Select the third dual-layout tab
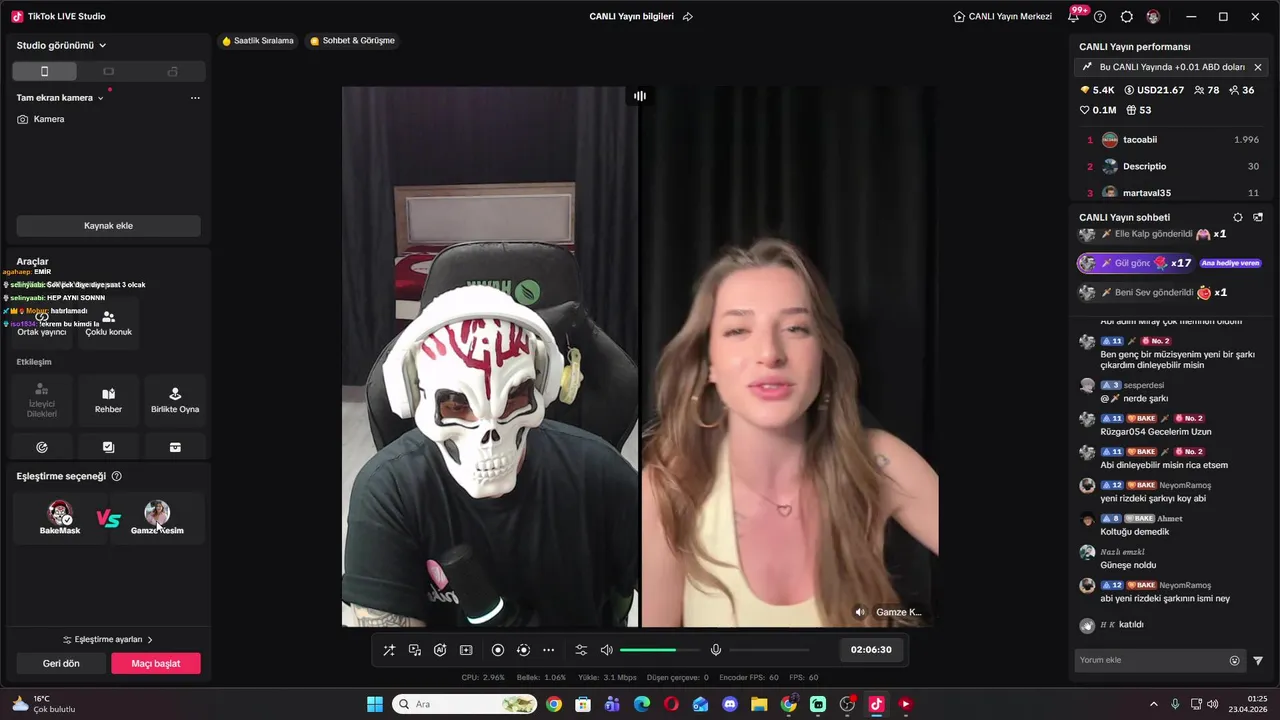Screen dimensions: 1280x720 [x=172, y=71]
